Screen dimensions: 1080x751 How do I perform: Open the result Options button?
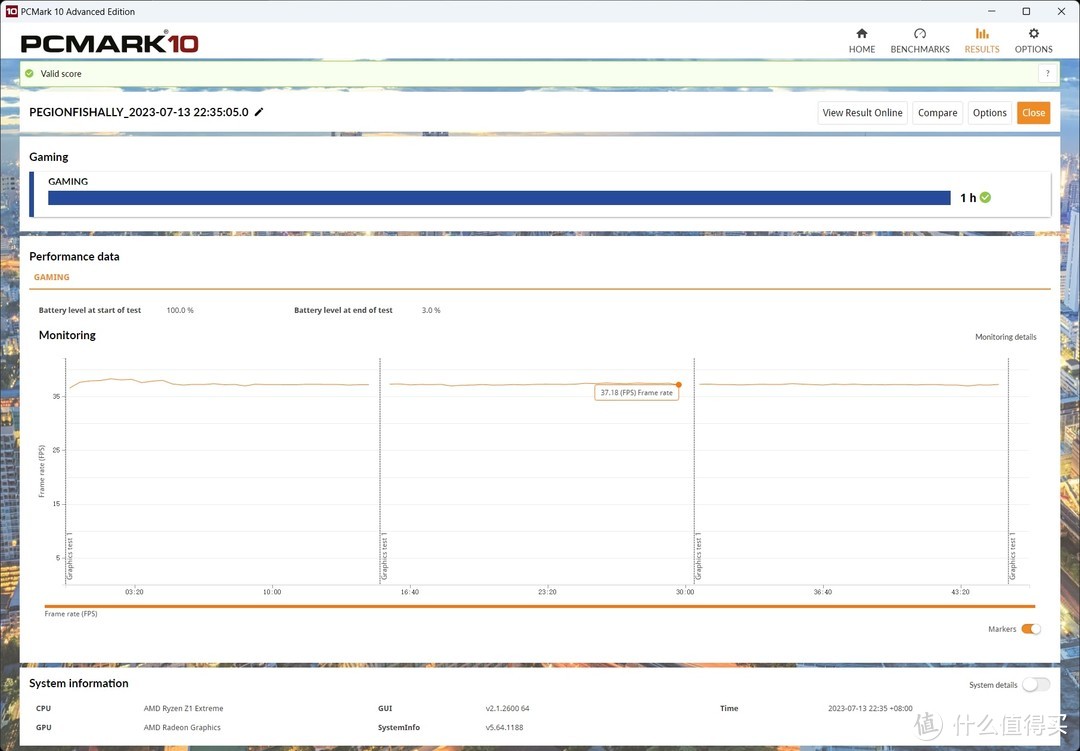990,112
